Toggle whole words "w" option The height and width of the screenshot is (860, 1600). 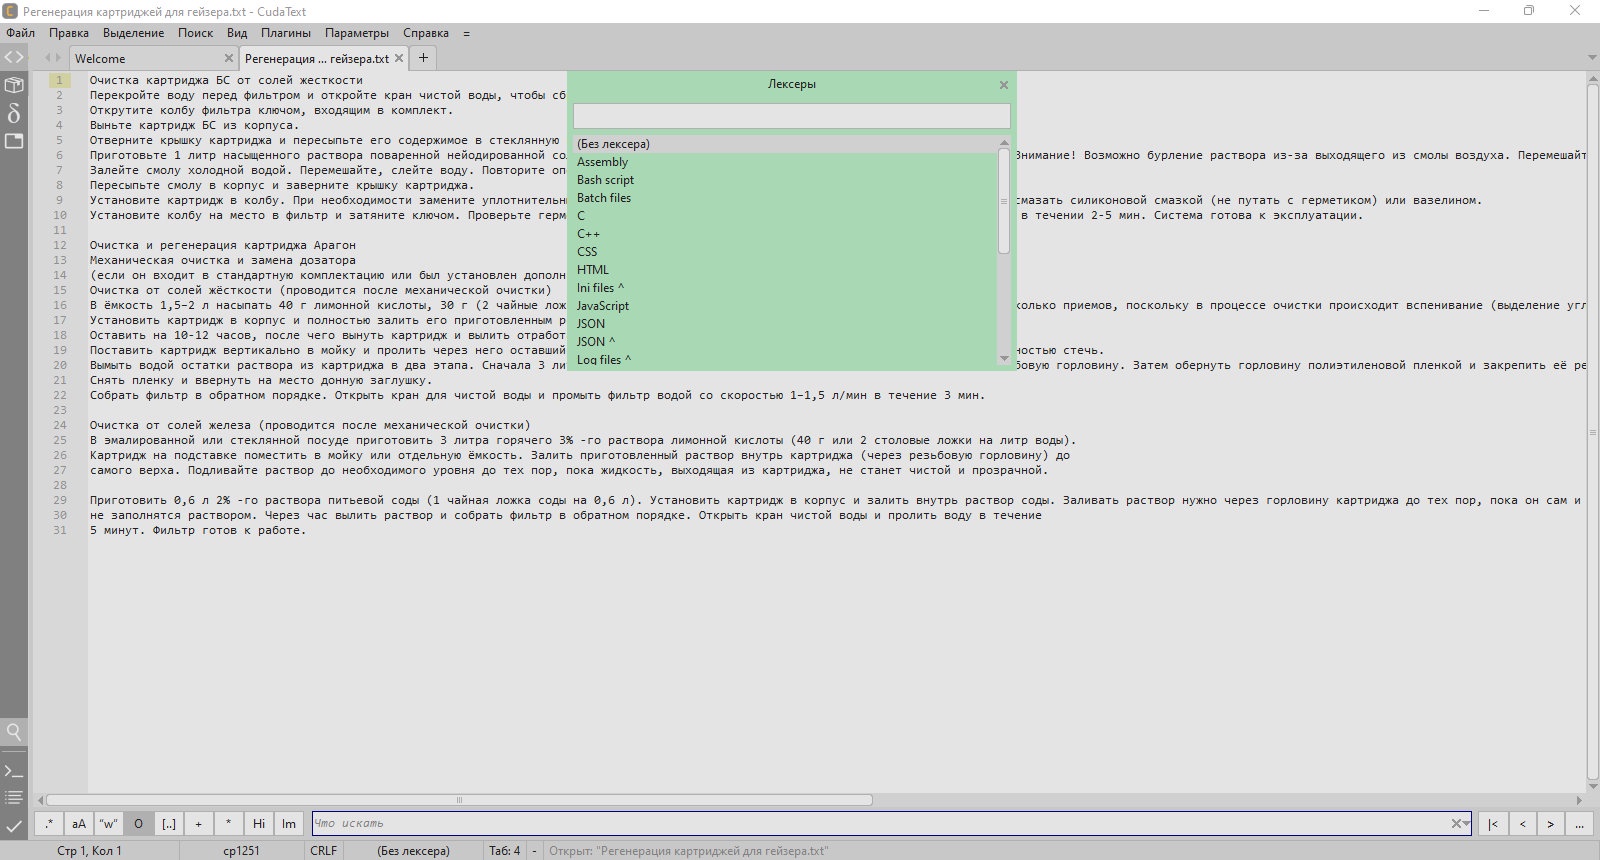109,824
